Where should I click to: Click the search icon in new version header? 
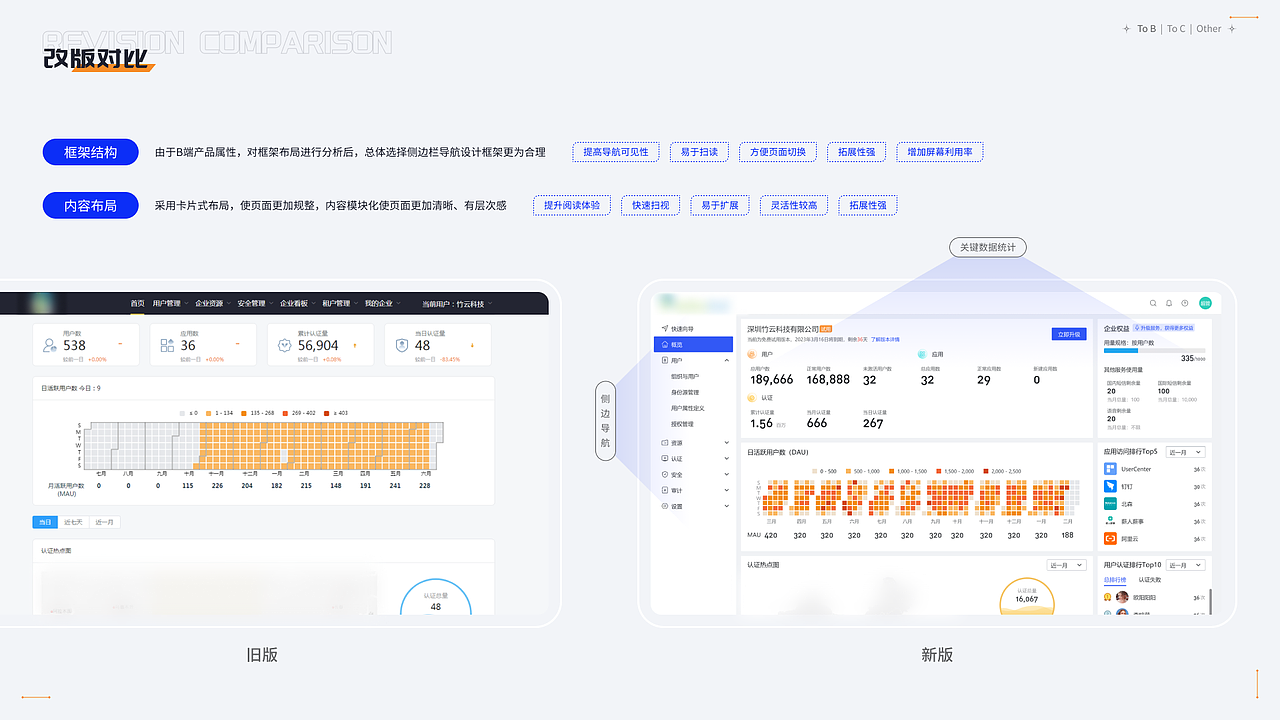(x=1153, y=303)
